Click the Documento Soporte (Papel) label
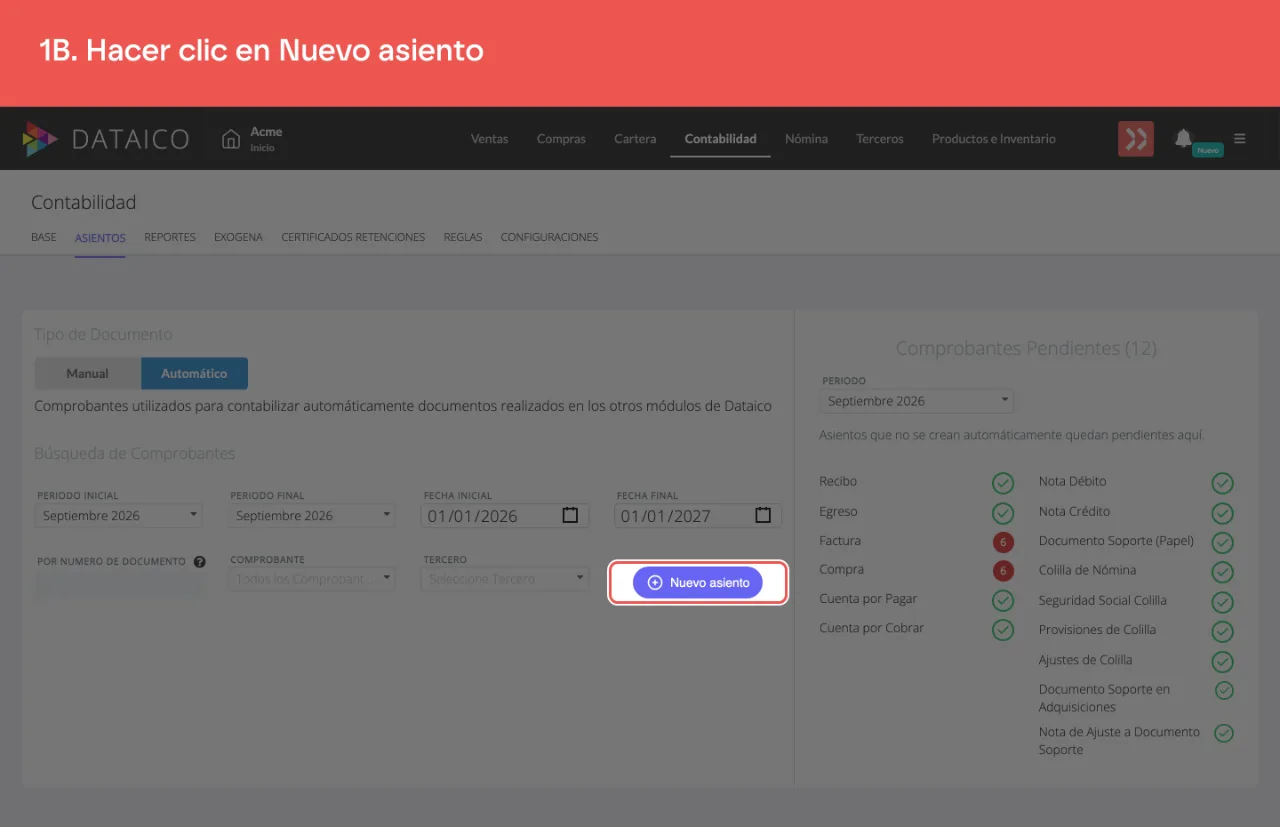Image resolution: width=1280 pixels, height=827 pixels. [x=1116, y=540]
